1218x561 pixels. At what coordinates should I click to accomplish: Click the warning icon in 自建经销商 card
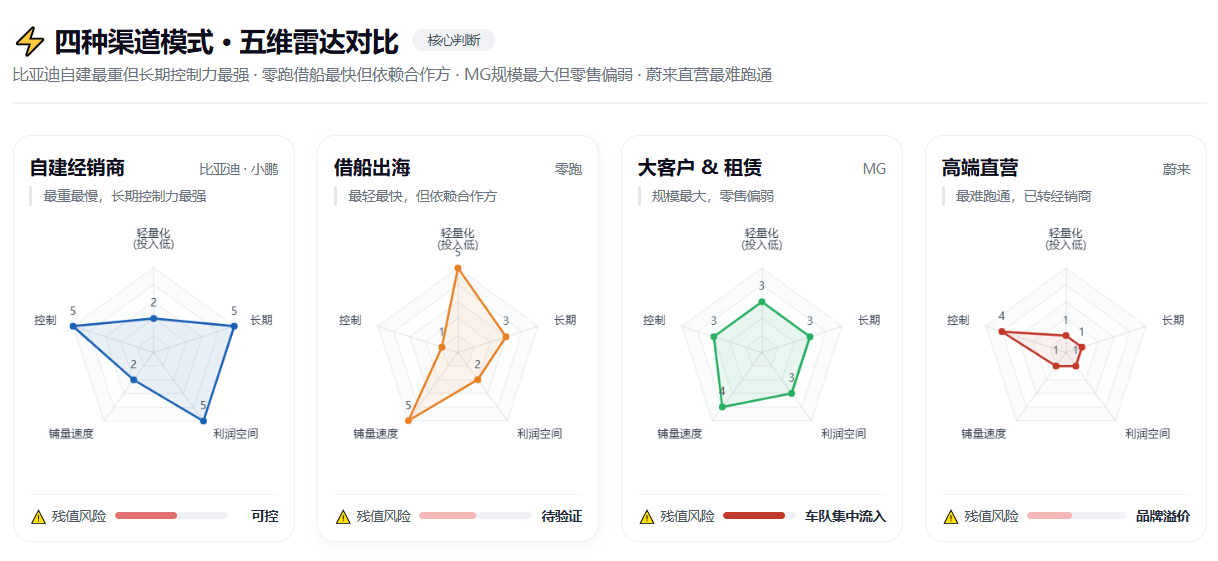tap(39, 517)
